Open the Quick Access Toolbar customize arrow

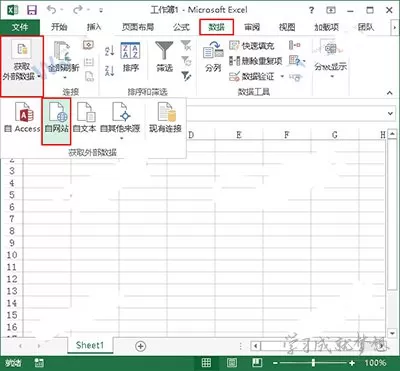click(x=101, y=11)
